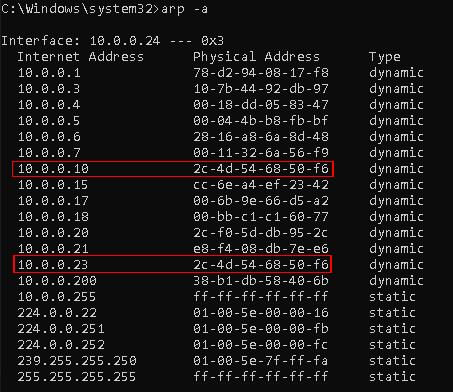Click MAC address cc-6e-a4-ef-23-42
453x392 pixels.
261,185
